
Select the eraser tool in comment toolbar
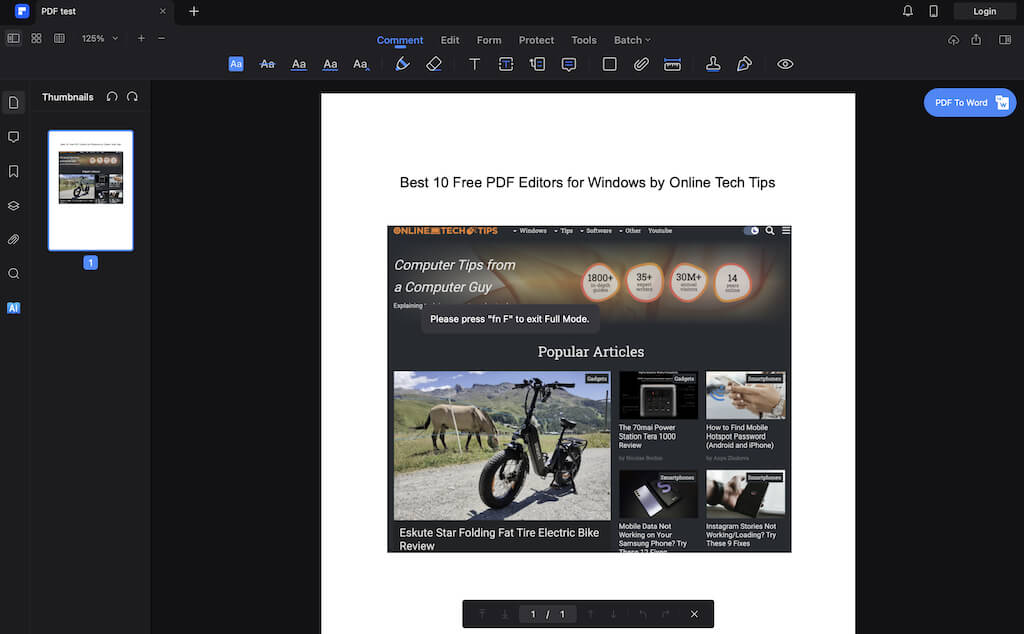tap(433, 64)
